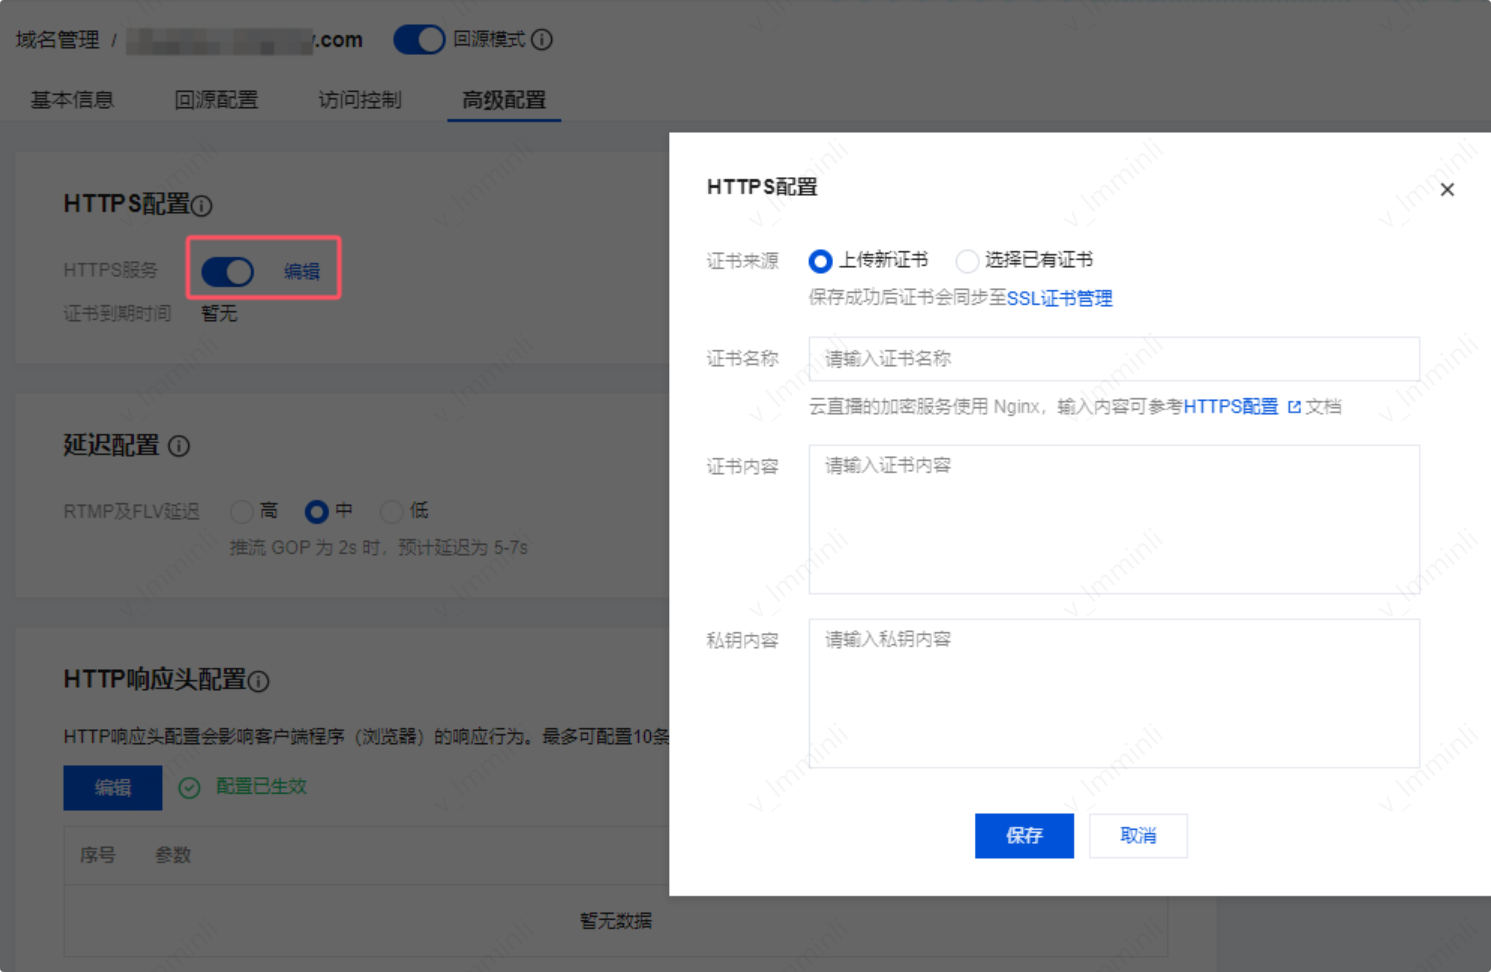Click external link icon after HTTPS配置 link
Viewport: 1491px width, 972px height.
(1294, 407)
